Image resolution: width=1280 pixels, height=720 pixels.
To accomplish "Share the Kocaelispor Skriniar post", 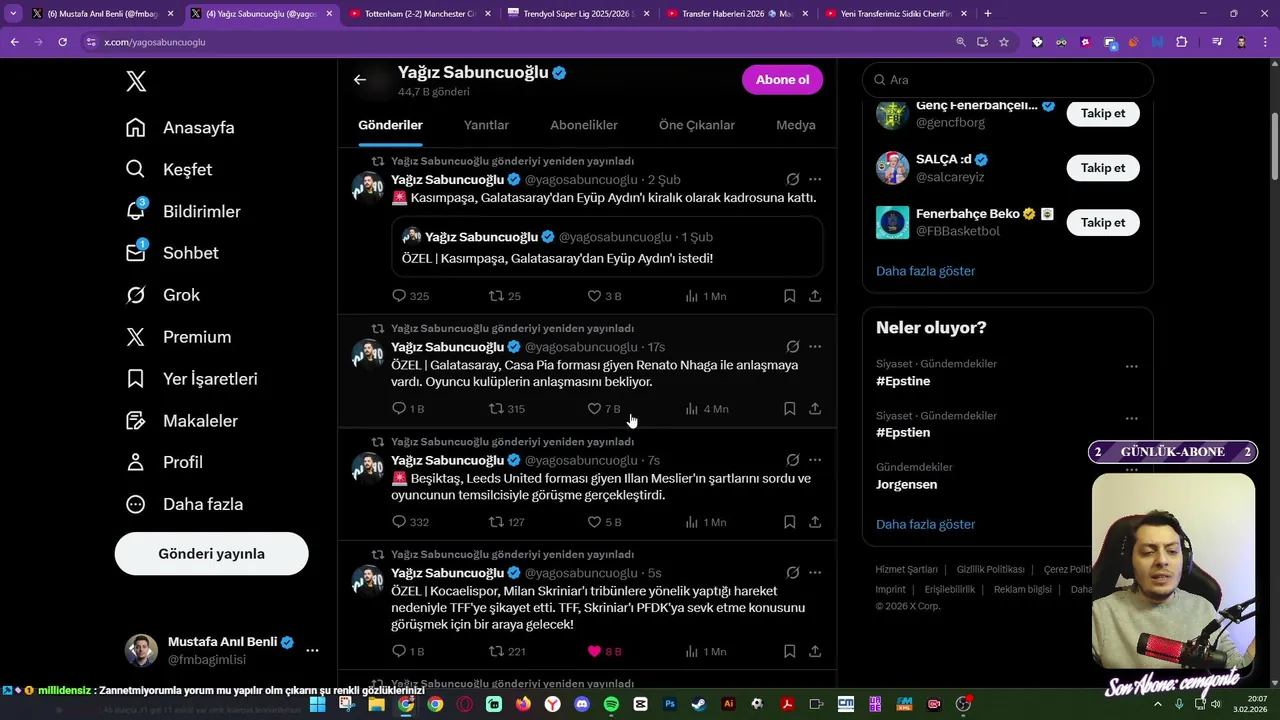I will point(815,651).
